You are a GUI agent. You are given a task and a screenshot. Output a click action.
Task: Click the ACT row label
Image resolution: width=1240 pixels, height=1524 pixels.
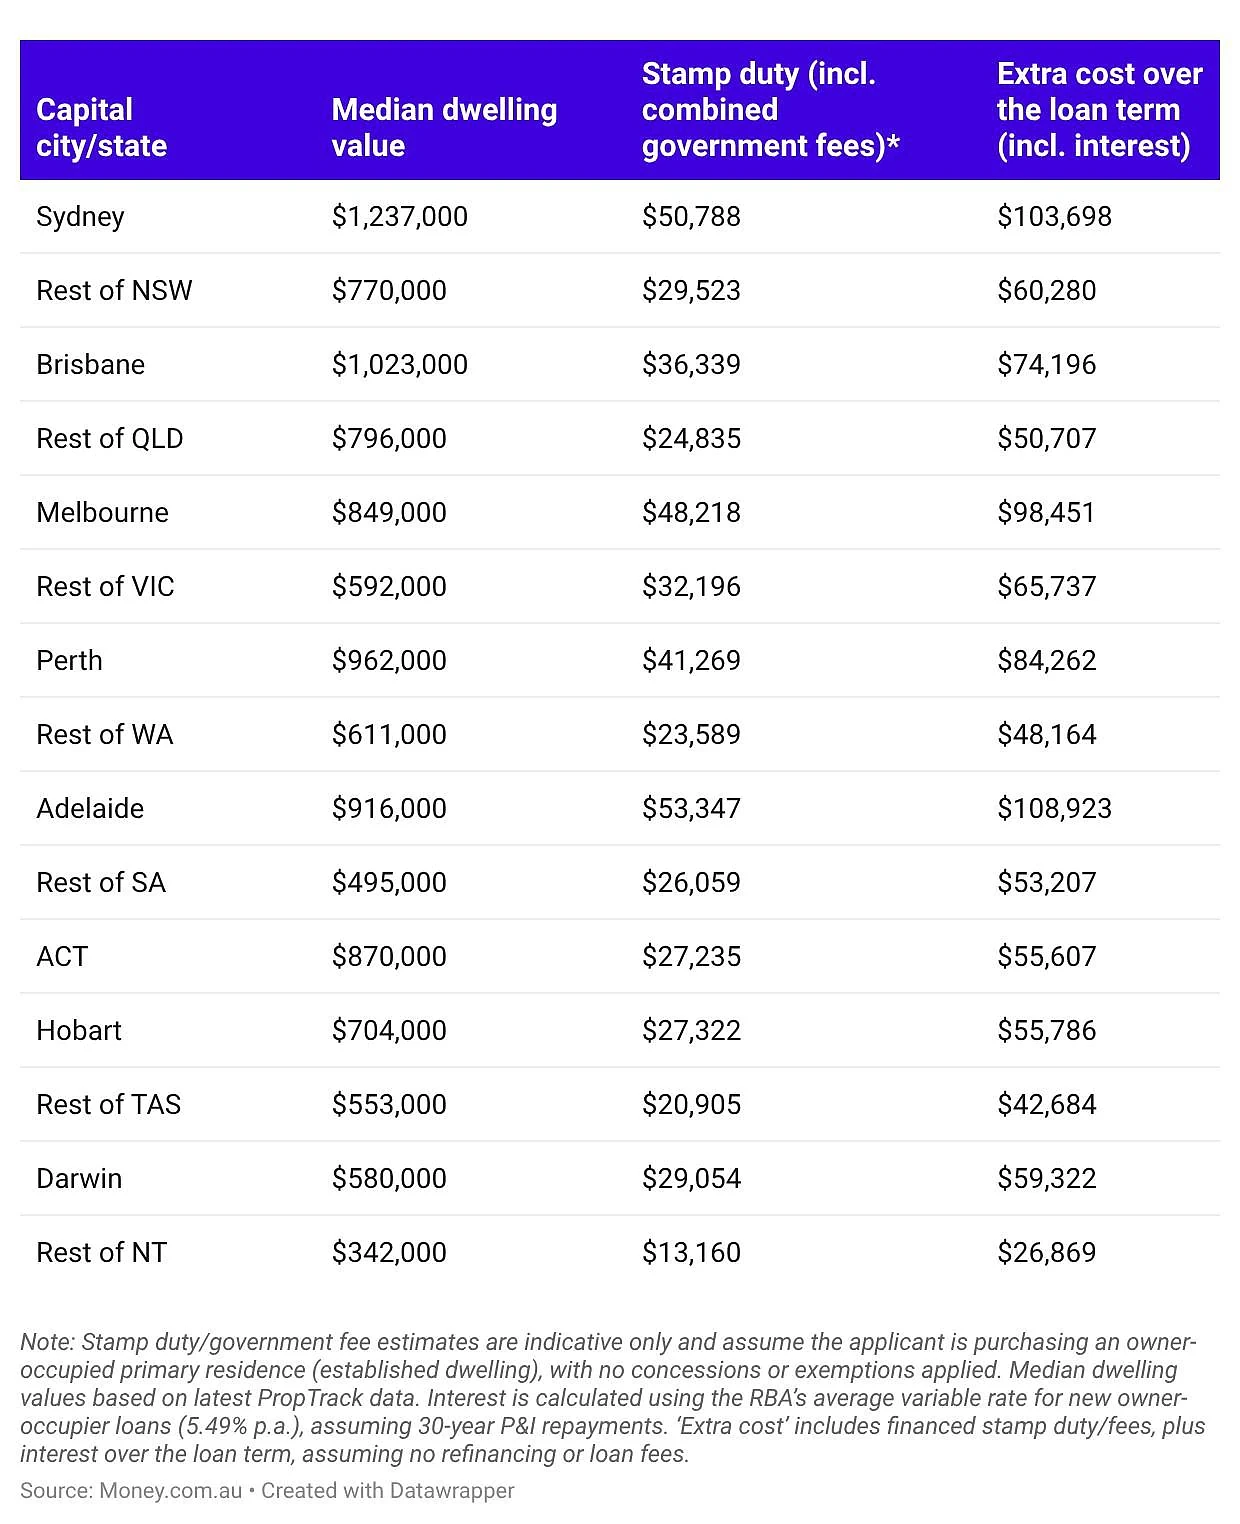(62, 956)
